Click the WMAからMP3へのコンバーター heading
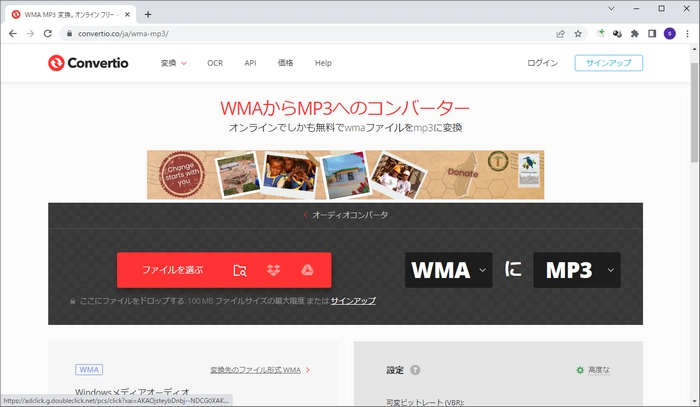 point(345,108)
